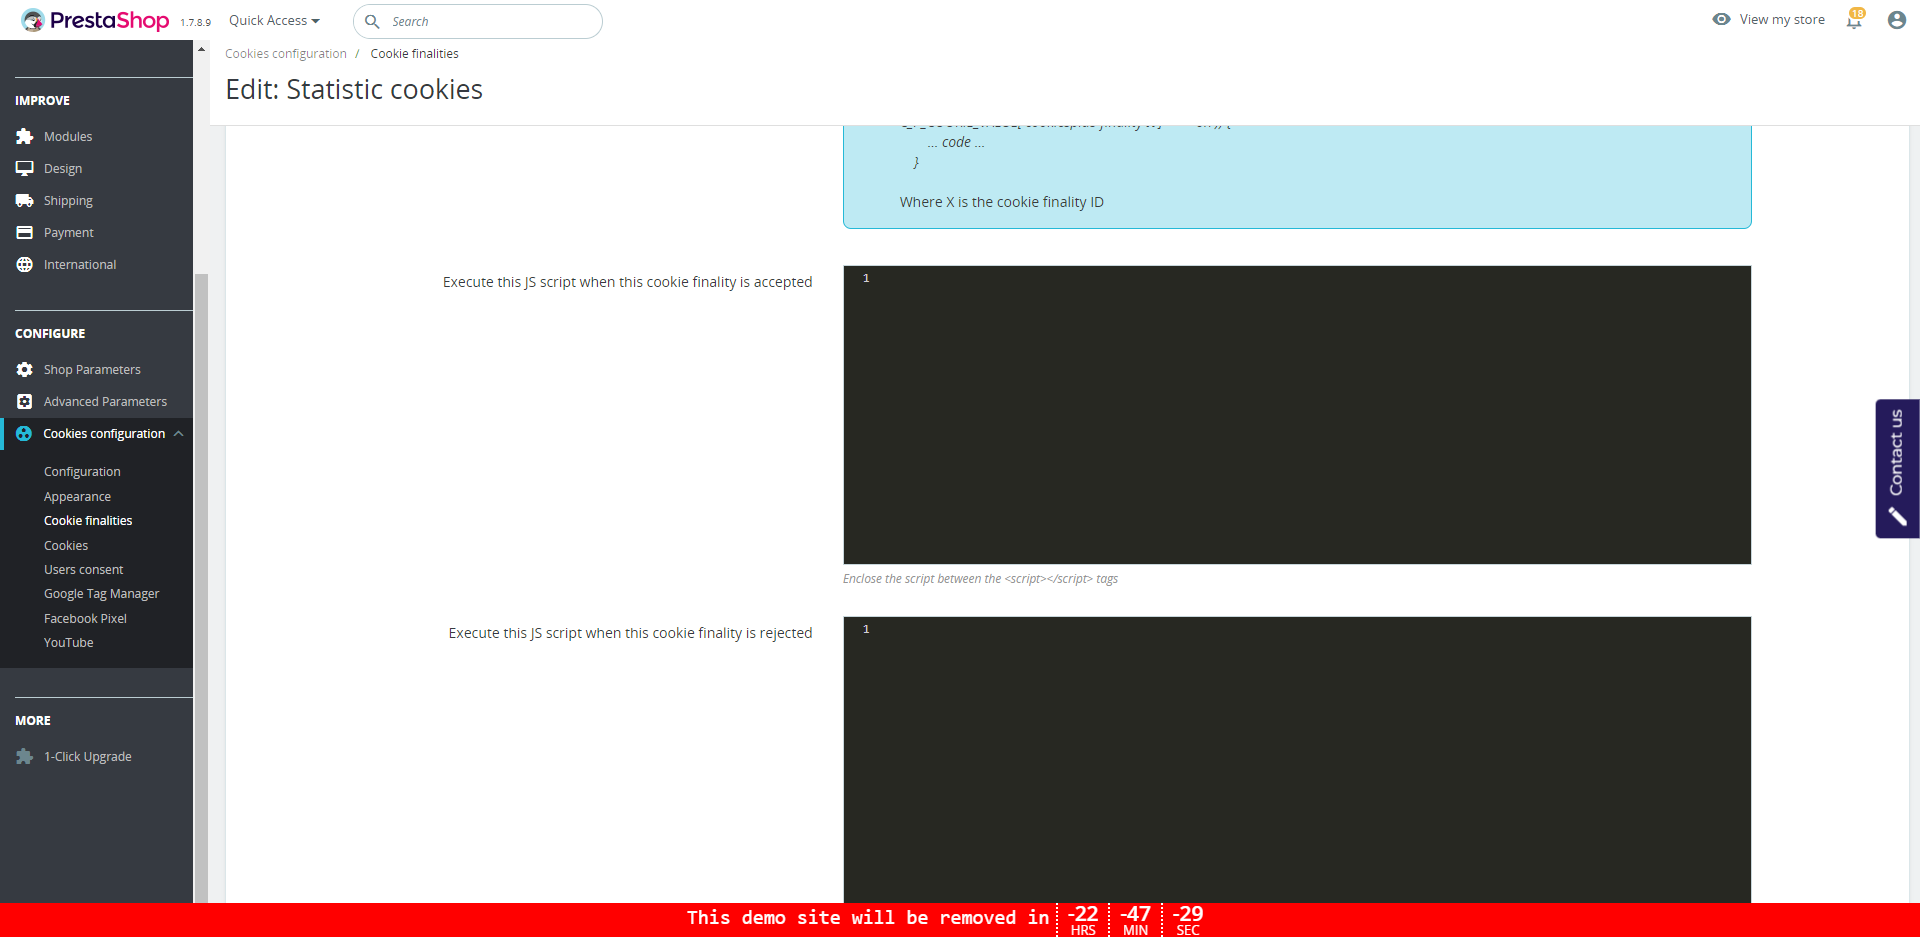Click the Cookies configuration cookie icon
This screenshot has width=1920, height=937.
[x=24, y=433]
